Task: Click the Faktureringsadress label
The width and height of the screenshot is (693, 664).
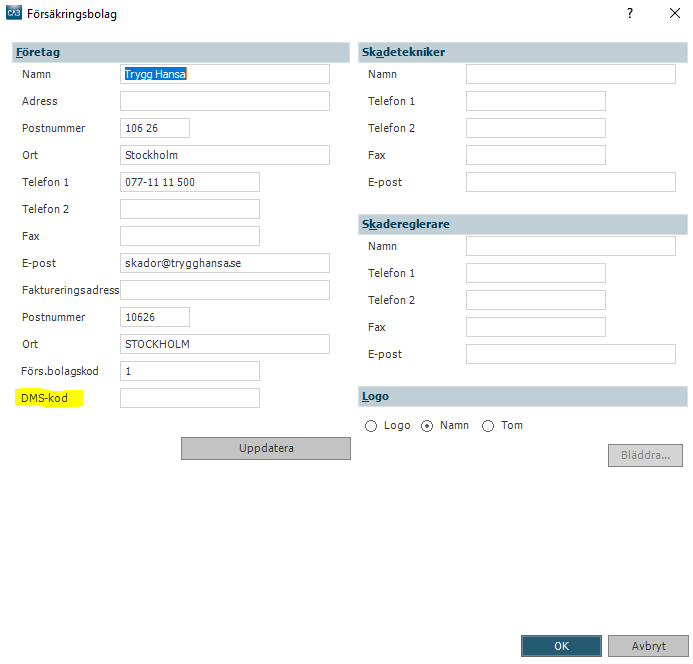Action: (x=70, y=290)
